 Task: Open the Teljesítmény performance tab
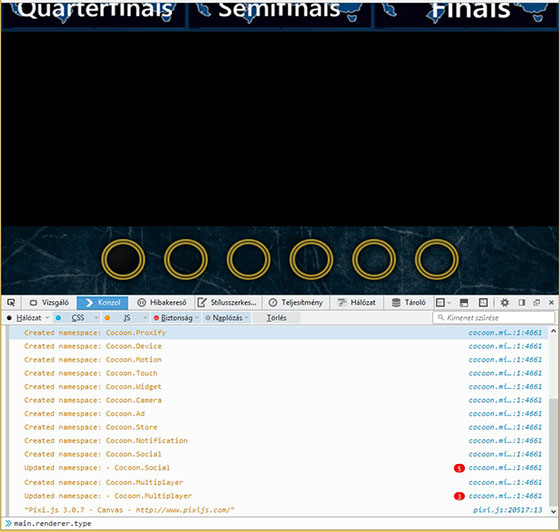tap(296, 302)
